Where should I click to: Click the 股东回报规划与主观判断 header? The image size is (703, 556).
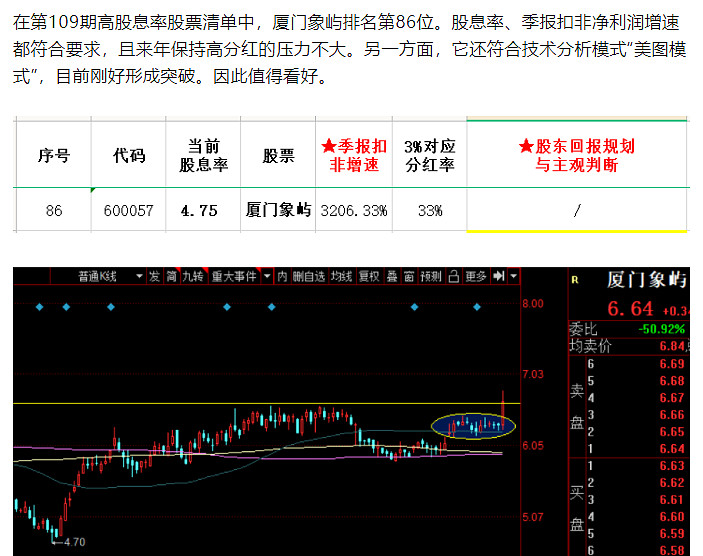pos(577,156)
